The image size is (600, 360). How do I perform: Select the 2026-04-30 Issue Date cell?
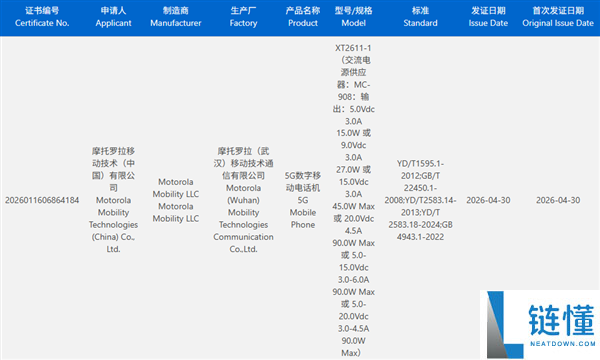coord(488,200)
